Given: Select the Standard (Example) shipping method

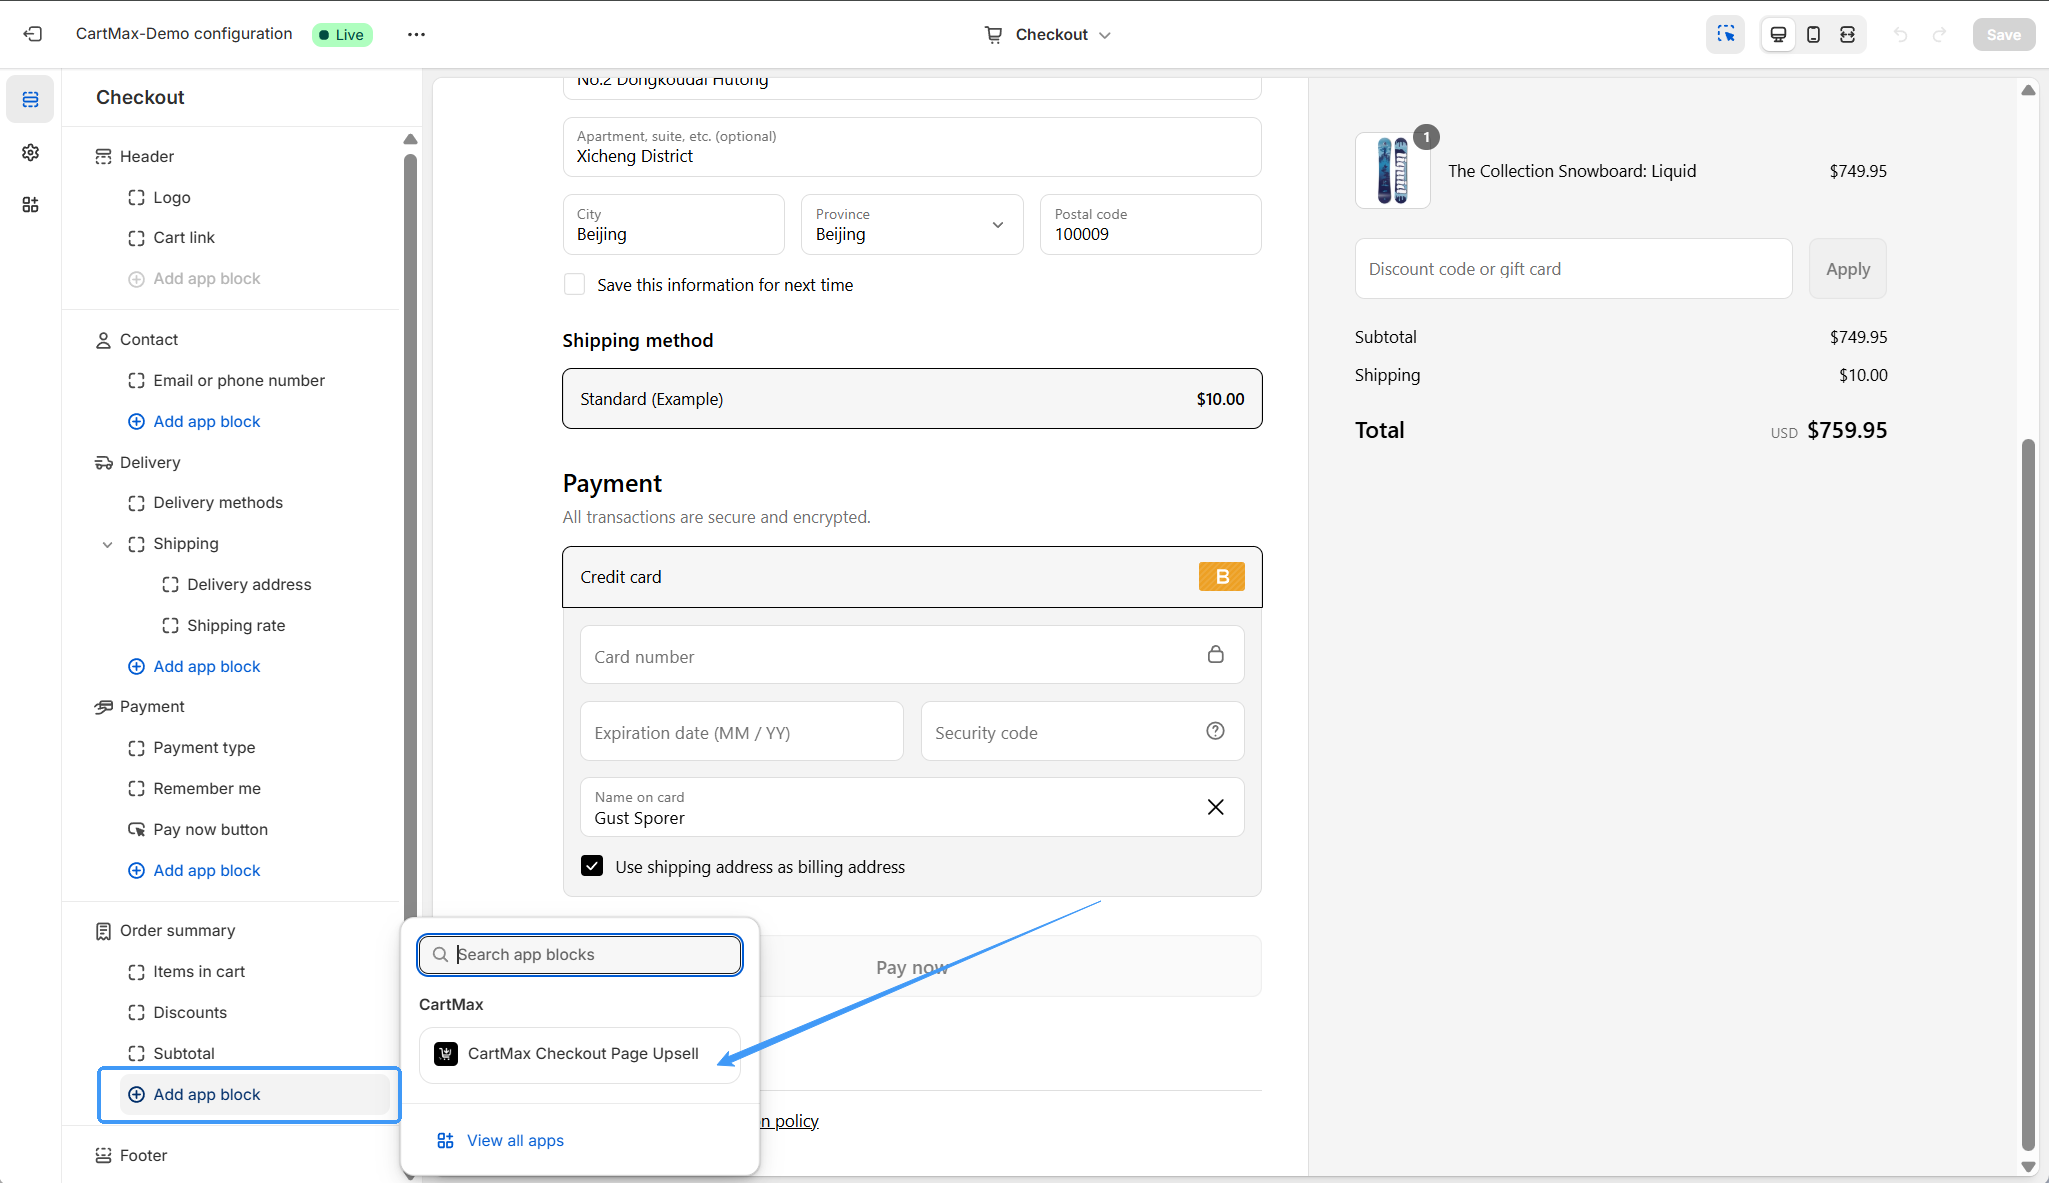Looking at the screenshot, I should click(911, 399).
